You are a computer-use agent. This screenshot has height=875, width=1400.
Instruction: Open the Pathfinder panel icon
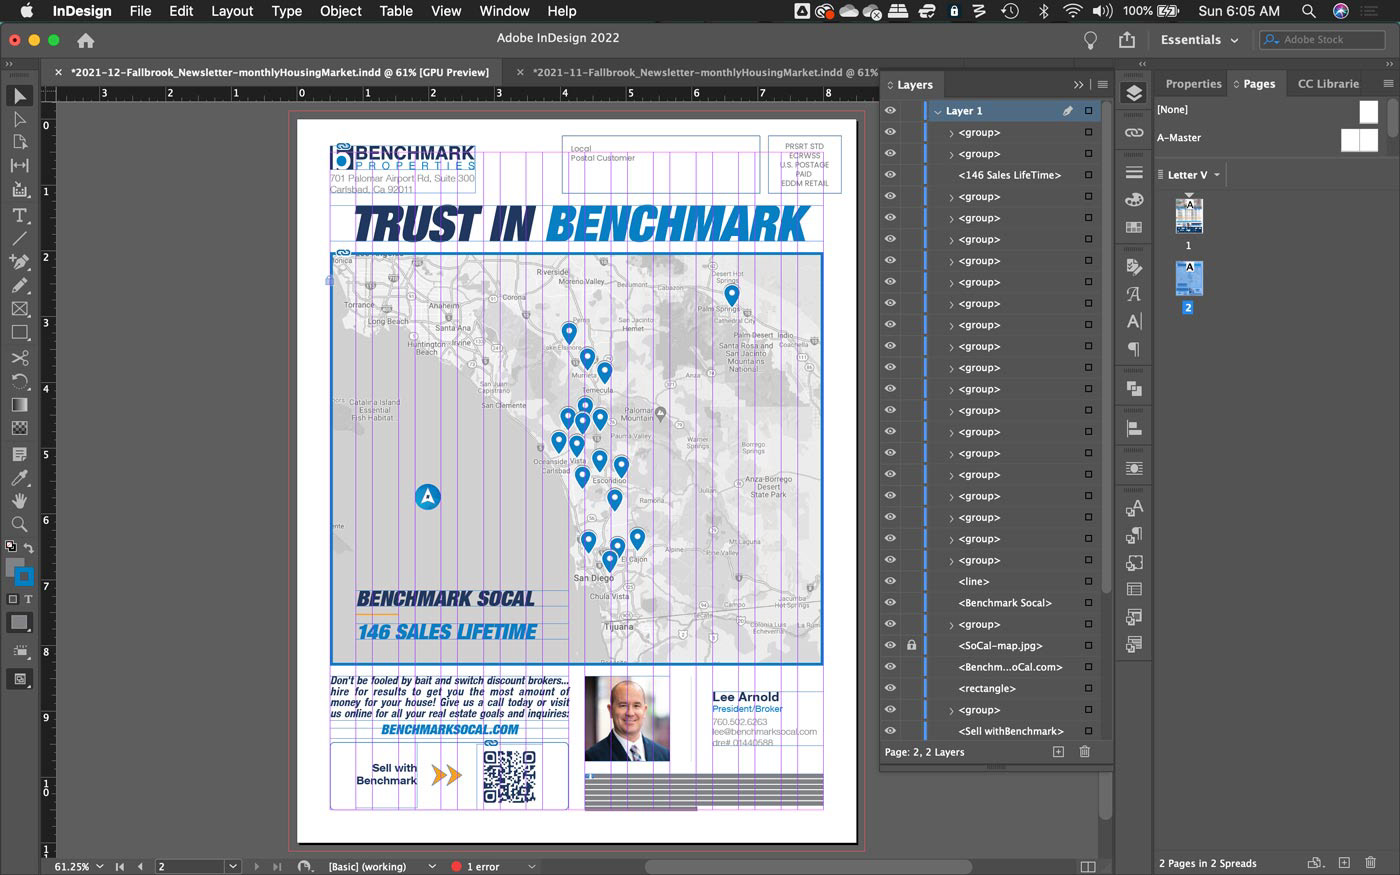point(1133,388)
